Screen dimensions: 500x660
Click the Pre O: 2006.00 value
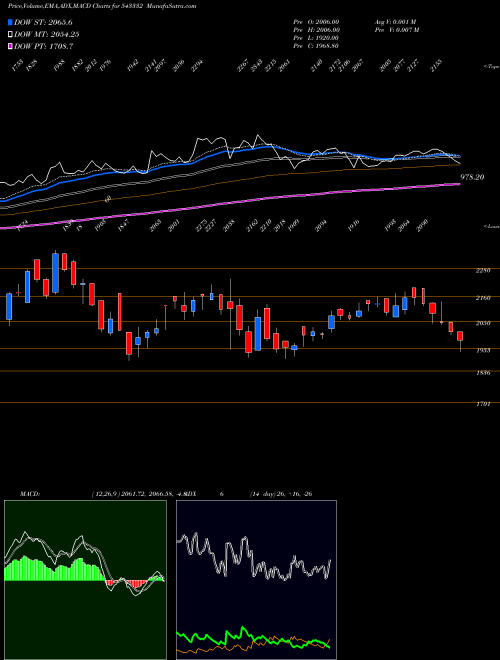click(x=316, y=22)
